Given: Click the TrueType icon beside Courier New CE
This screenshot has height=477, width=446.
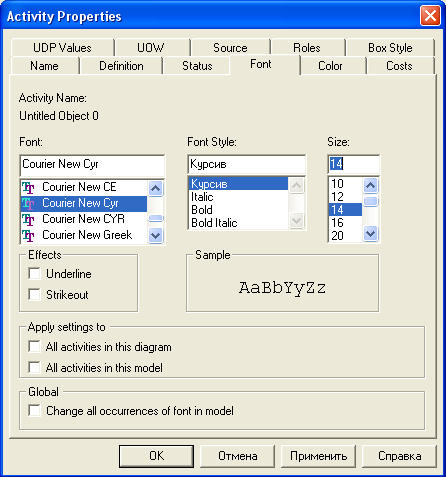Looking at the screenshot, I should coord(28,187).
